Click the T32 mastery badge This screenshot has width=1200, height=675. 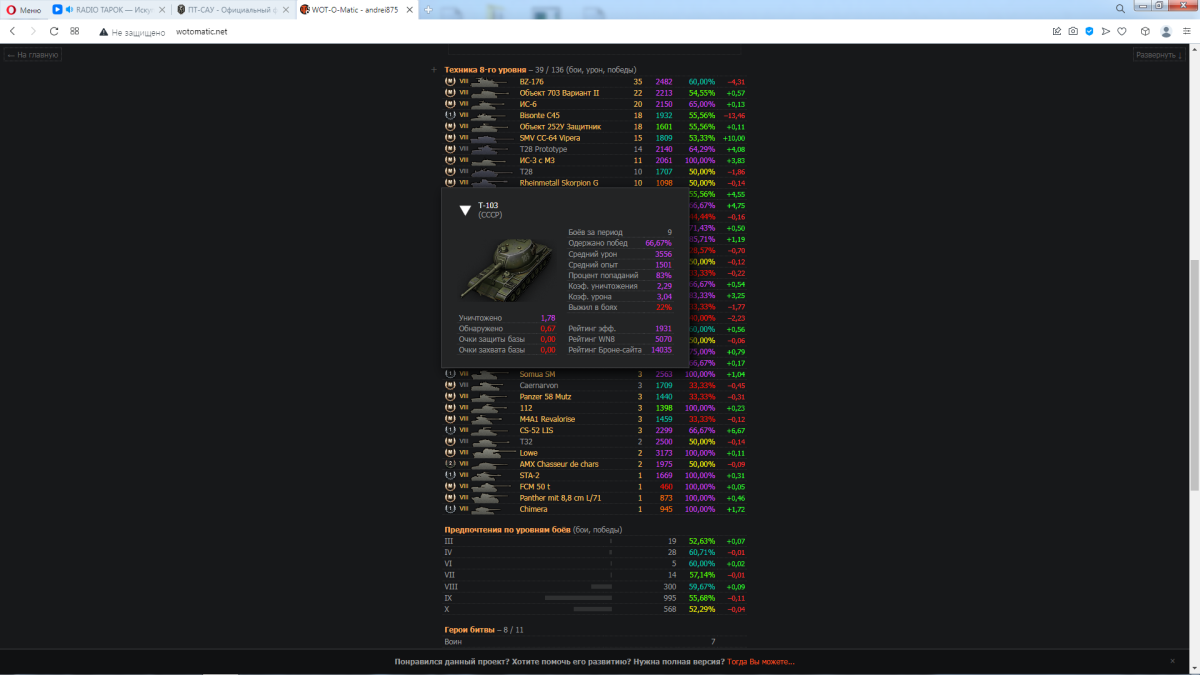[449, 441]
